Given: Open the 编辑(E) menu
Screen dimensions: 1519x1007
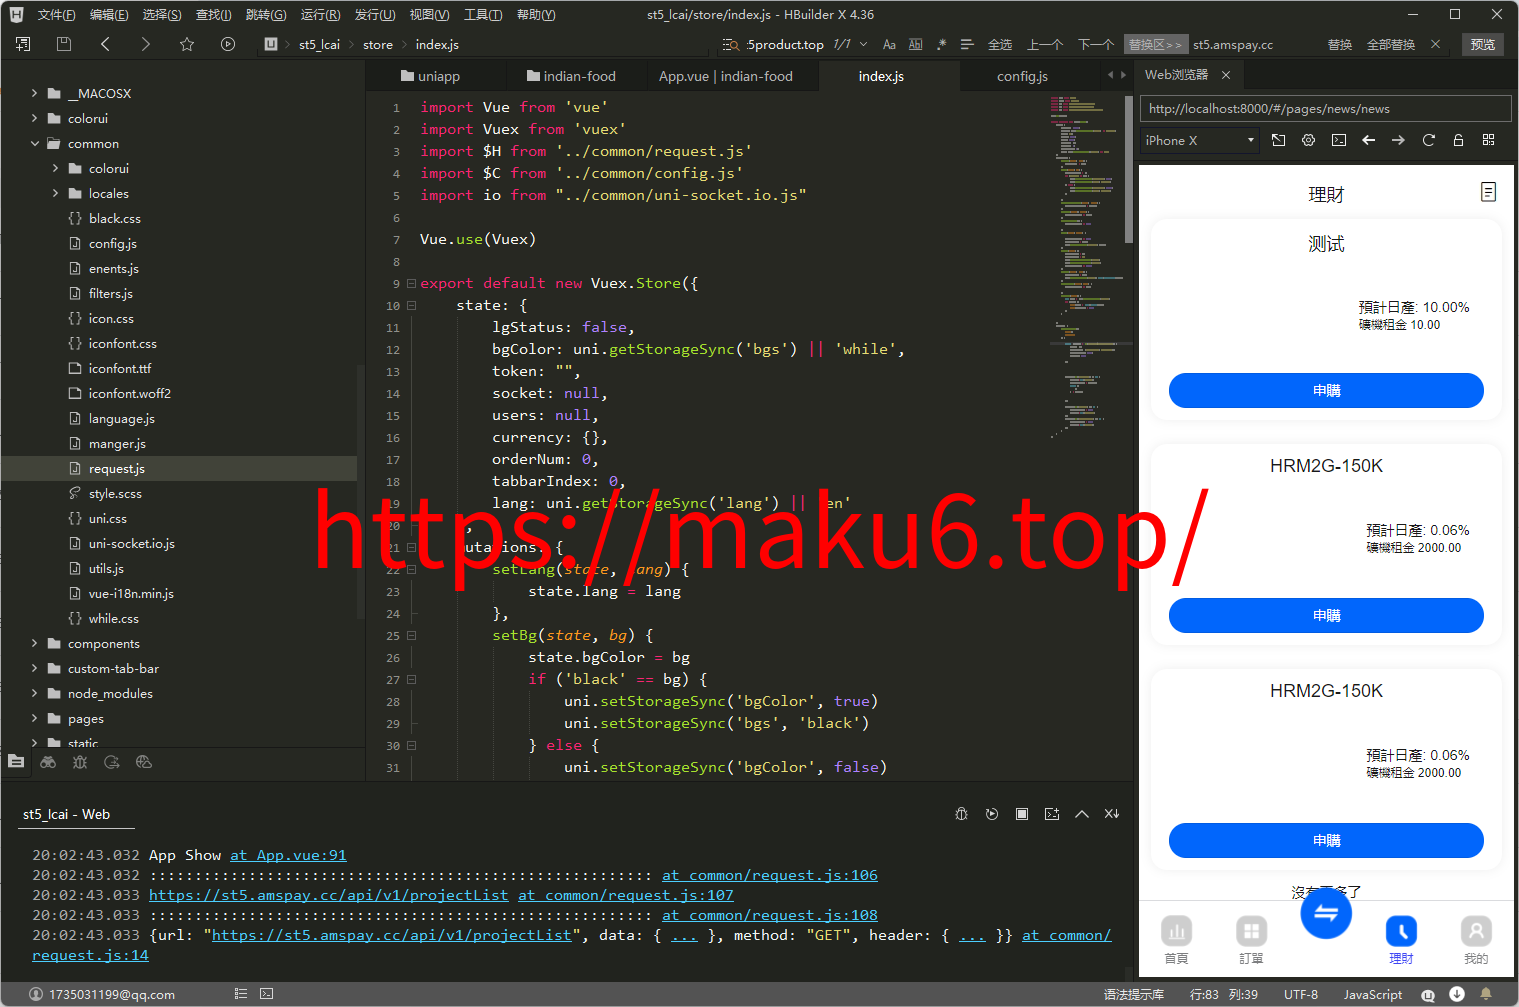Looking at the screenshot, I should click(109, 15).
